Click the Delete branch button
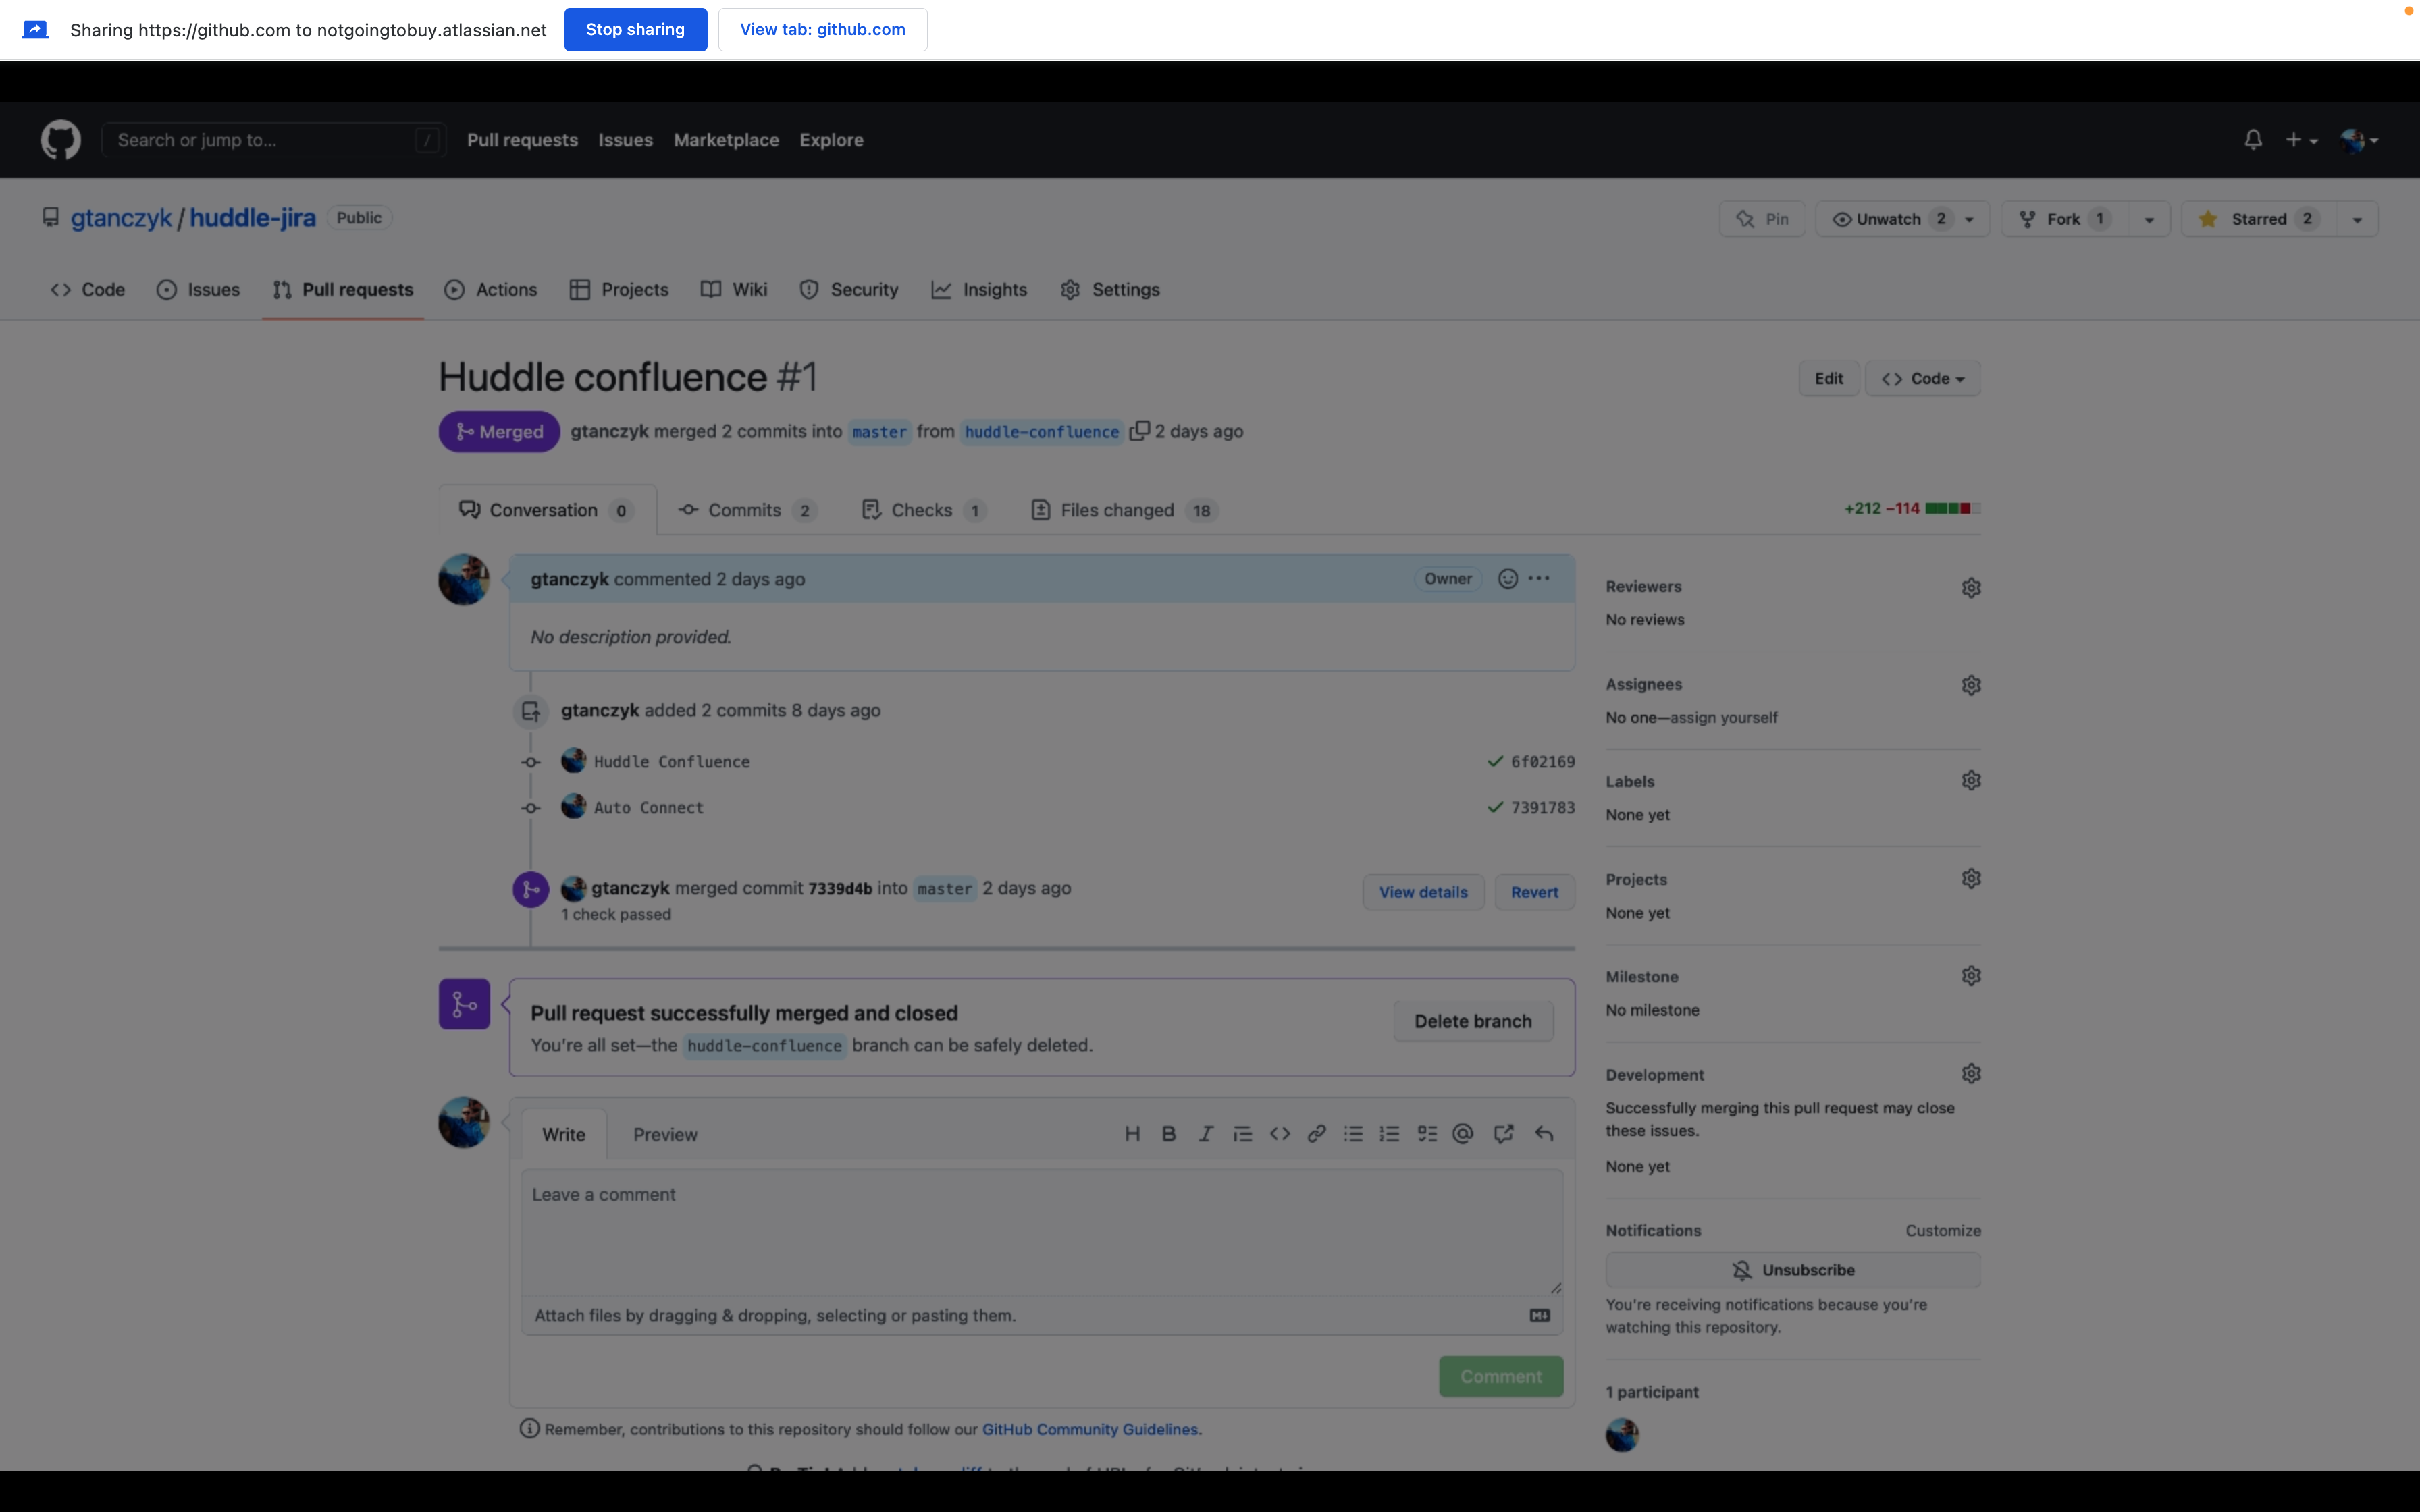2420x1512 pixels. click(1472, 1022)
